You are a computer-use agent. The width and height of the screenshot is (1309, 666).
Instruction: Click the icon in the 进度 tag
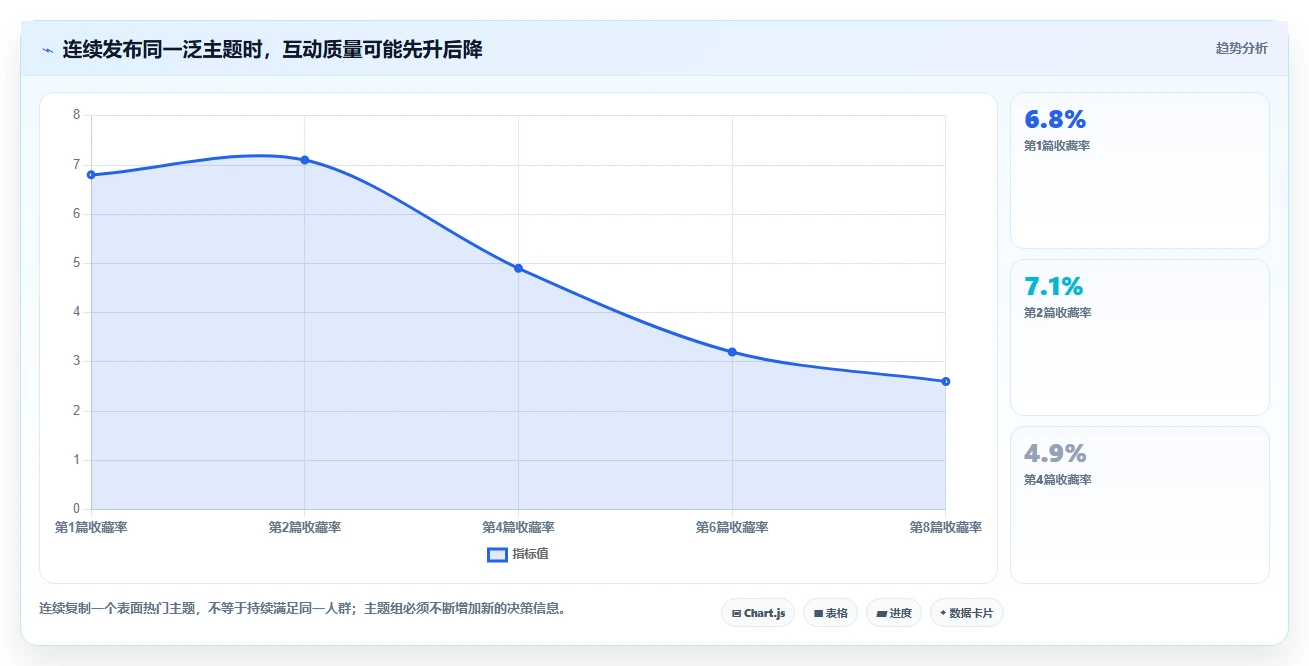click(x=882, y=614)
